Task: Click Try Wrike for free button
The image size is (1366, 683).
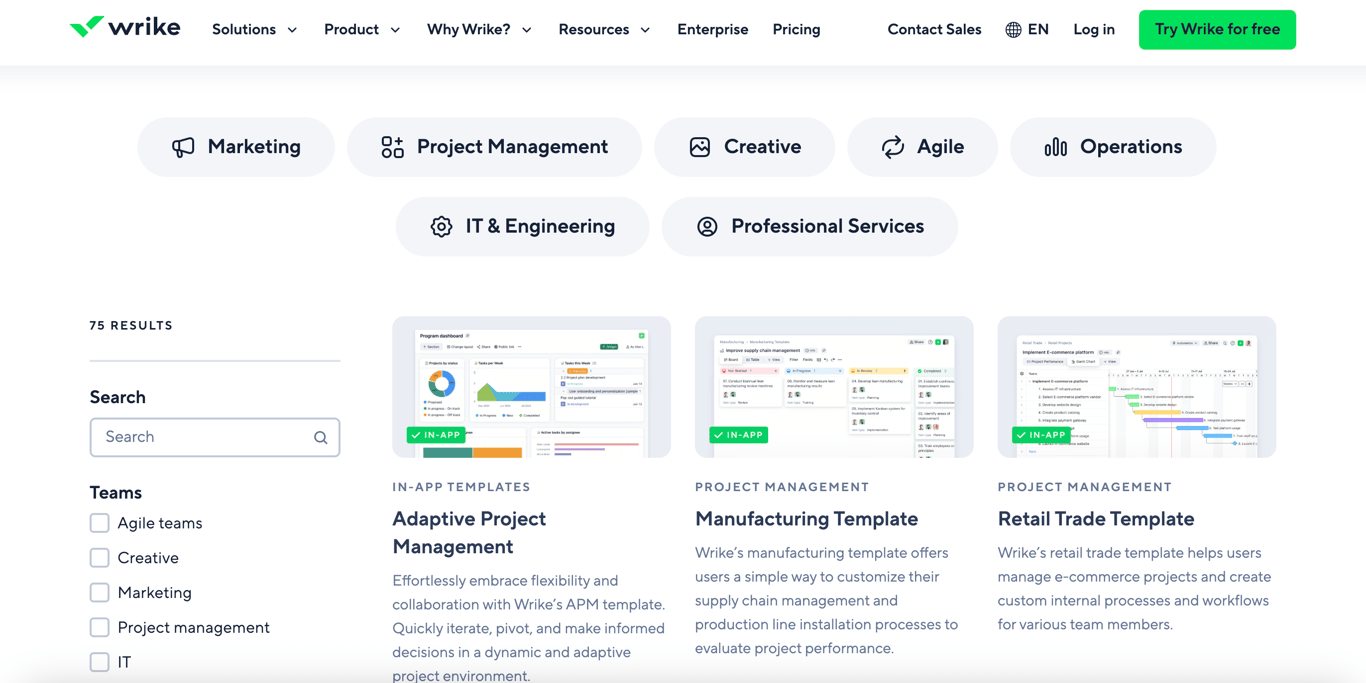Action: coord(1217,30)
